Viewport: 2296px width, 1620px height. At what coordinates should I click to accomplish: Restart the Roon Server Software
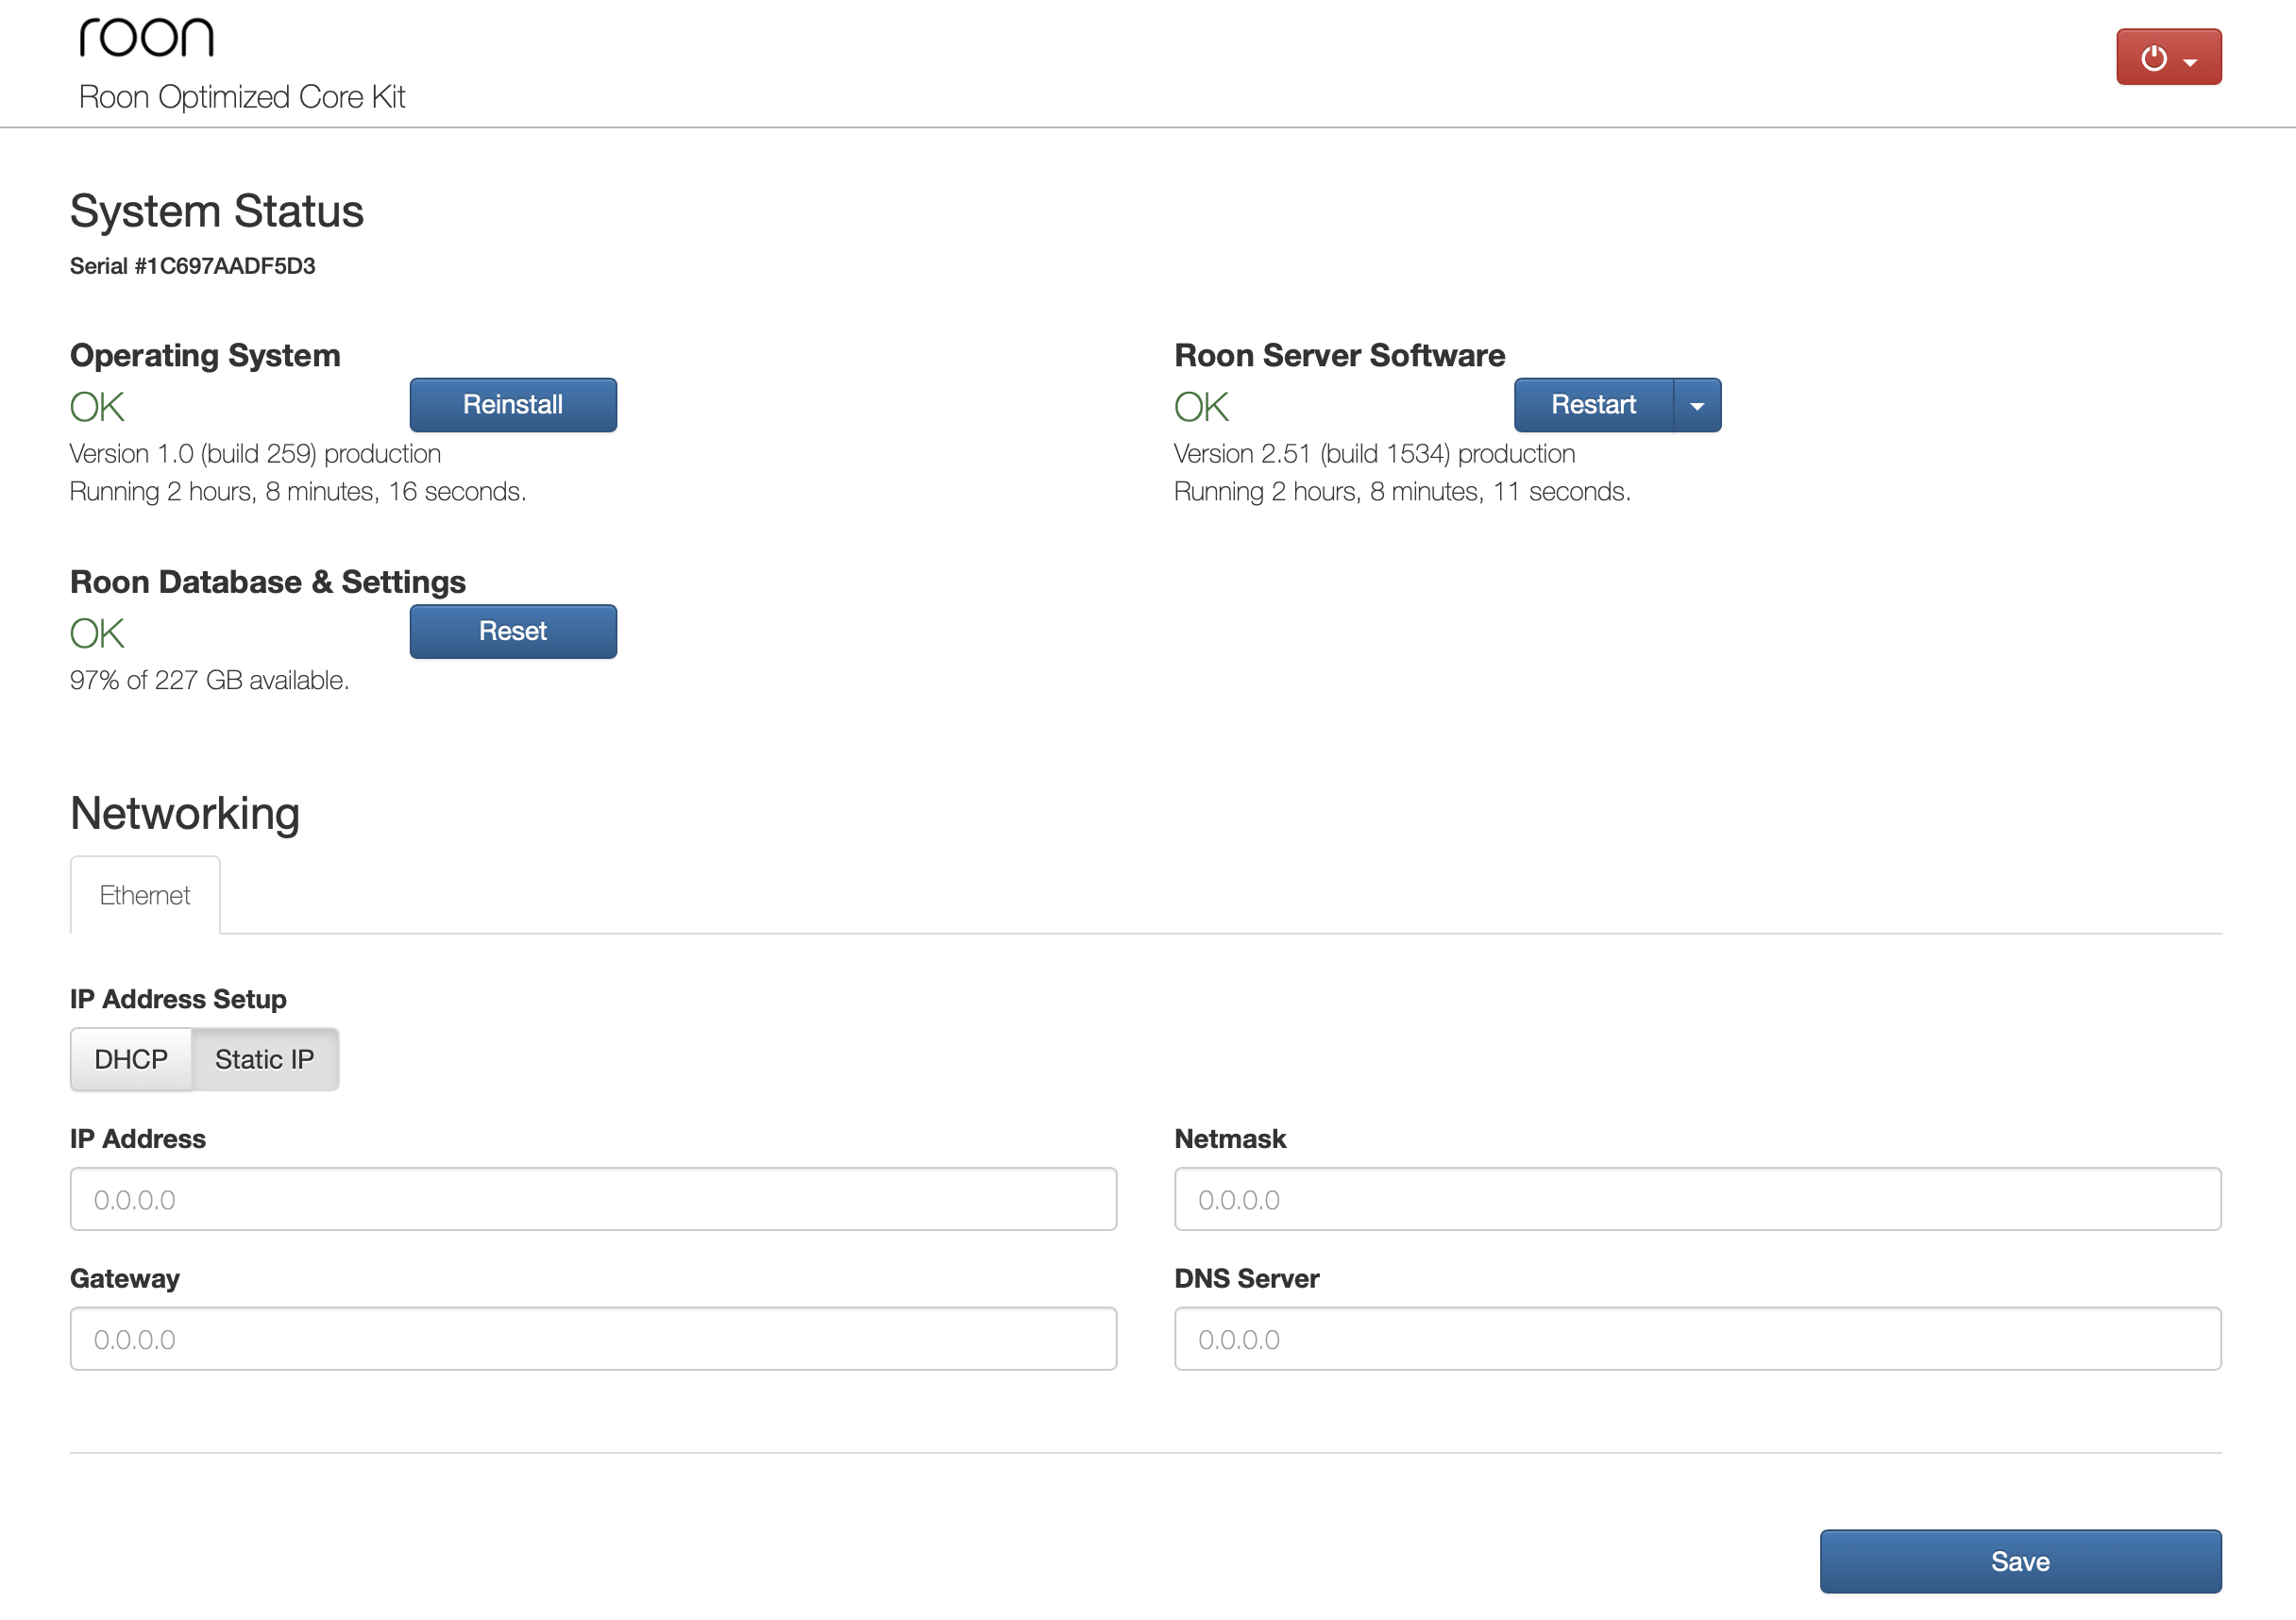pyautogui.click(x=1592, y=405)
